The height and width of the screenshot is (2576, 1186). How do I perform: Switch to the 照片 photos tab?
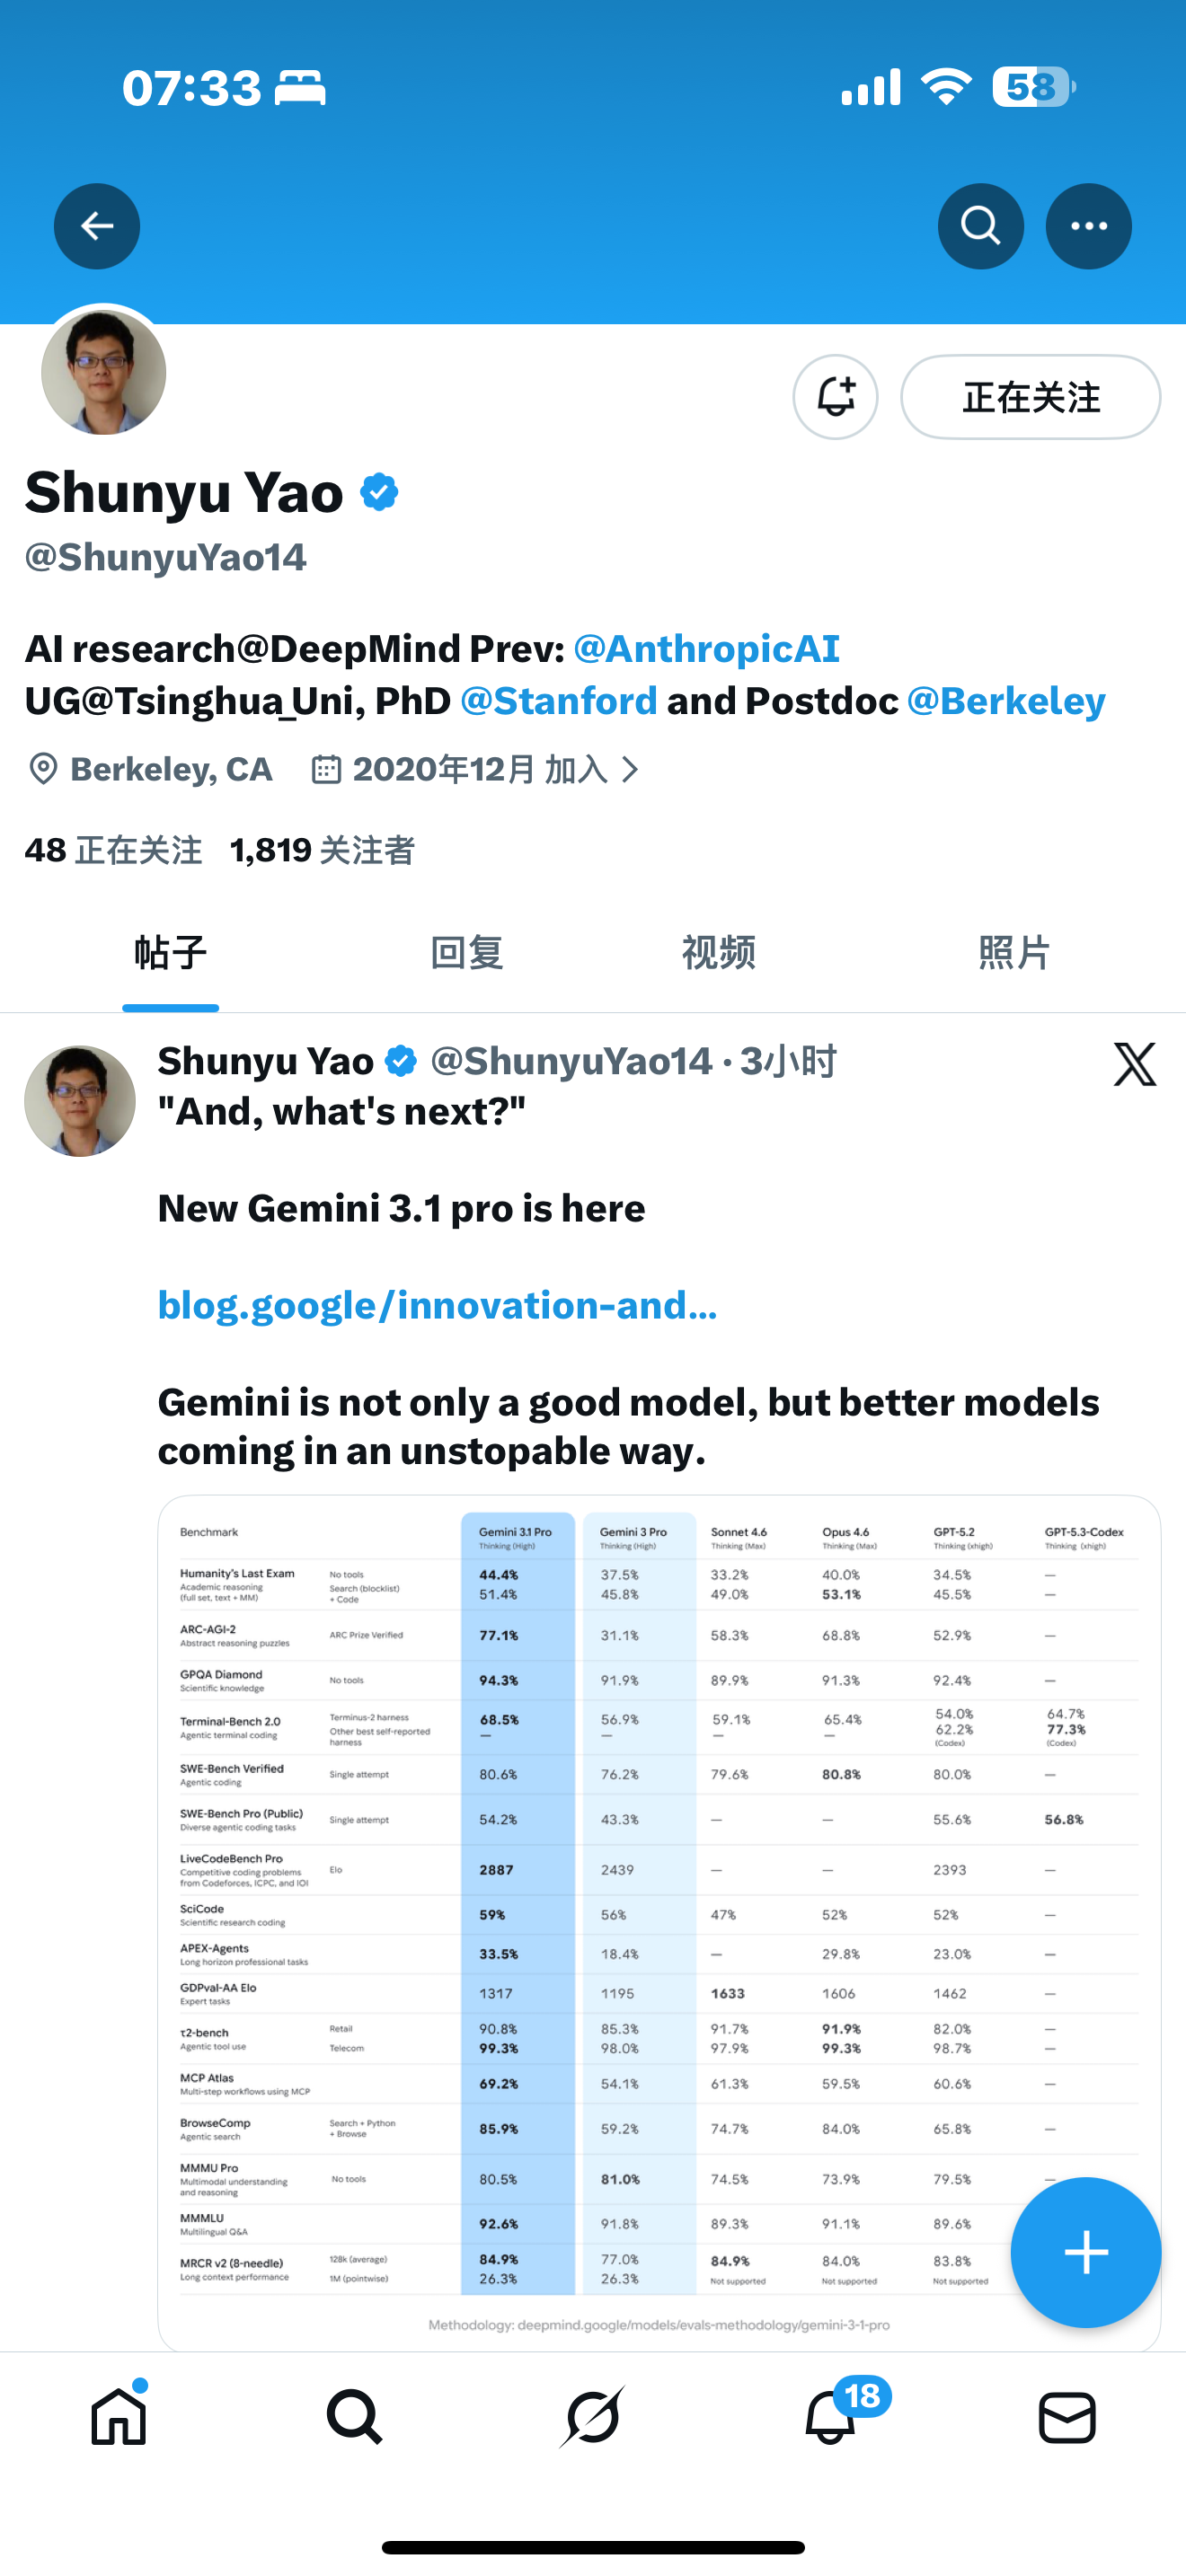click(1014, 953)
